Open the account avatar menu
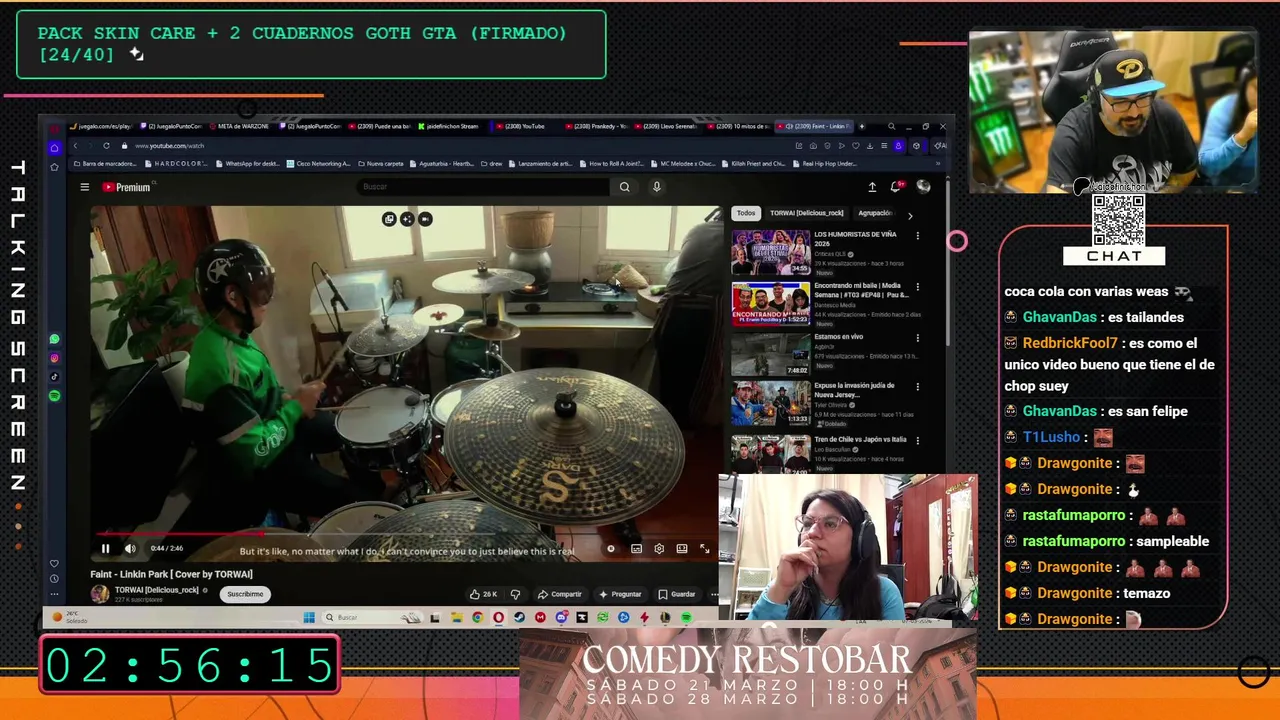Image resolution: width=1280 pixels, height=720 pixels. pos(923,186)
